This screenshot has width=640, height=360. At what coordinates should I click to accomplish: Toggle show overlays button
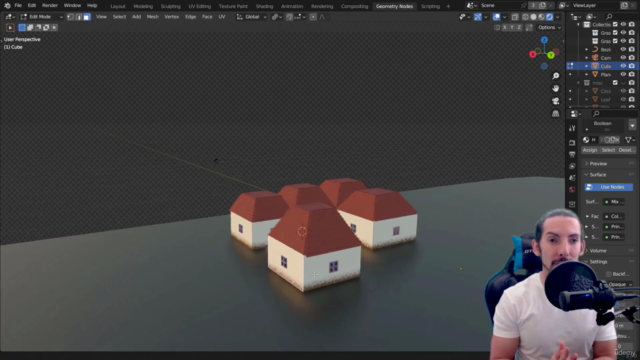(x=496, y=17)
